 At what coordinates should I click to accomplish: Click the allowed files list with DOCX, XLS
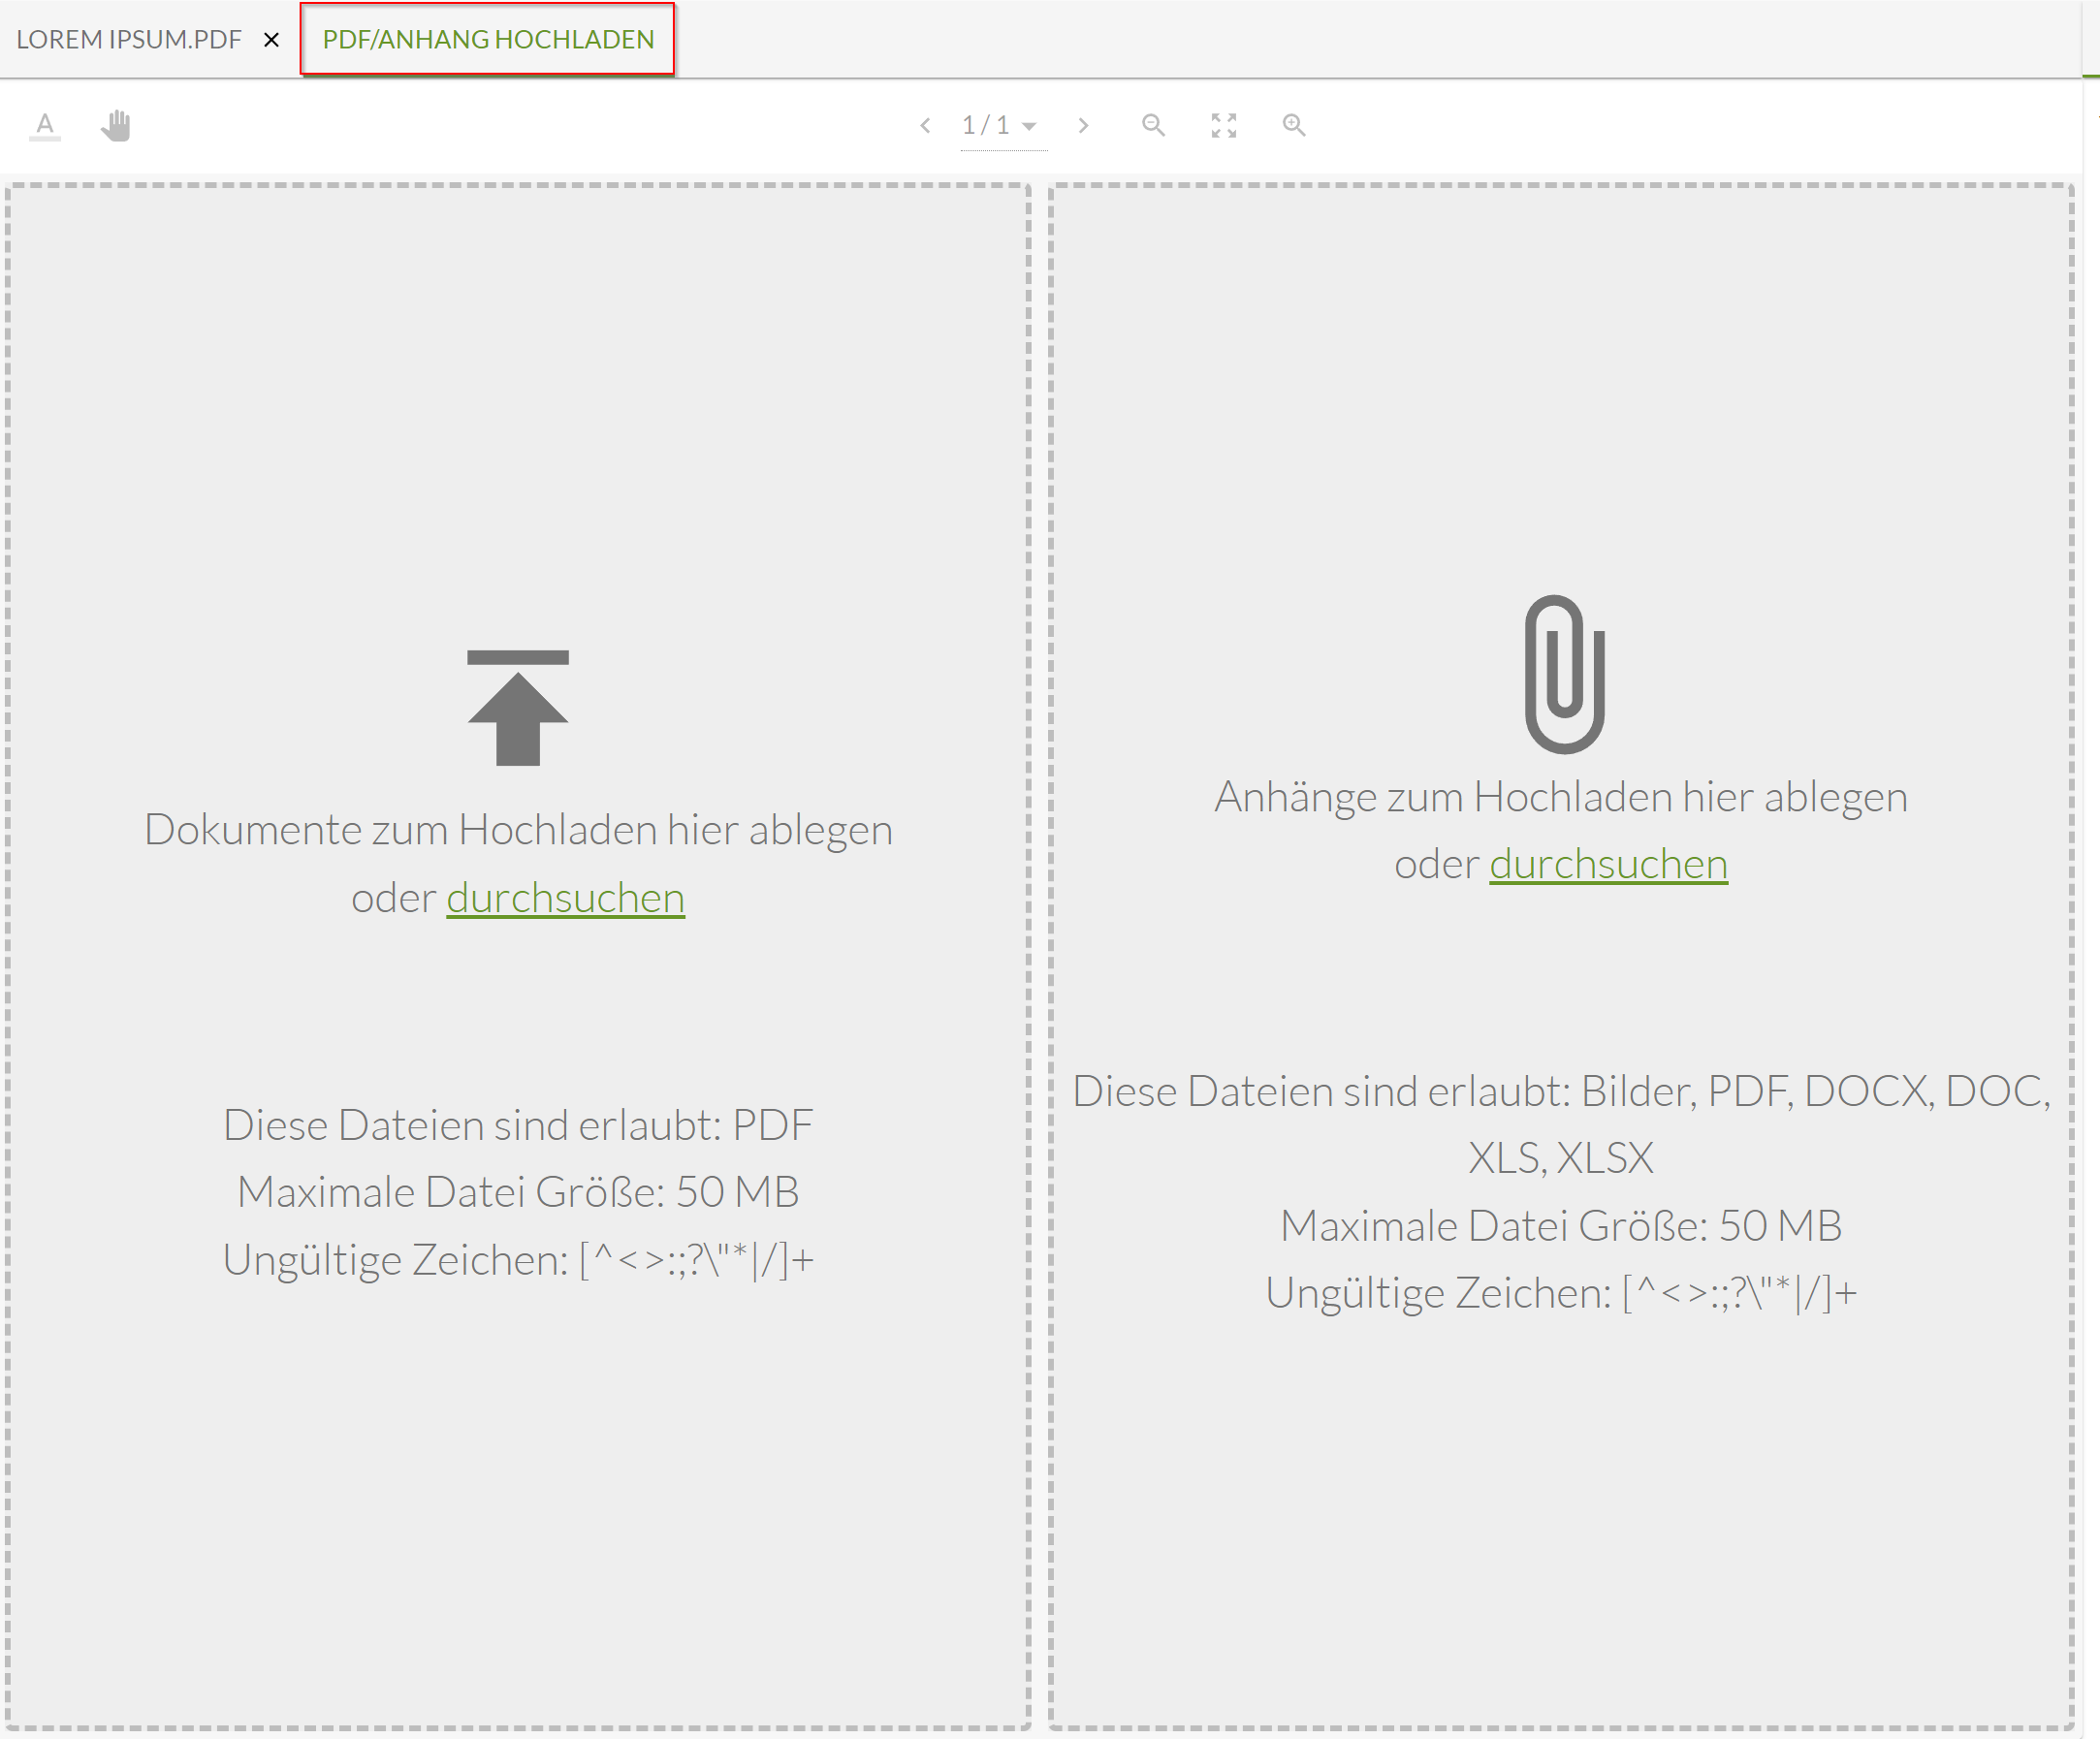[x=1560, y=1124]
